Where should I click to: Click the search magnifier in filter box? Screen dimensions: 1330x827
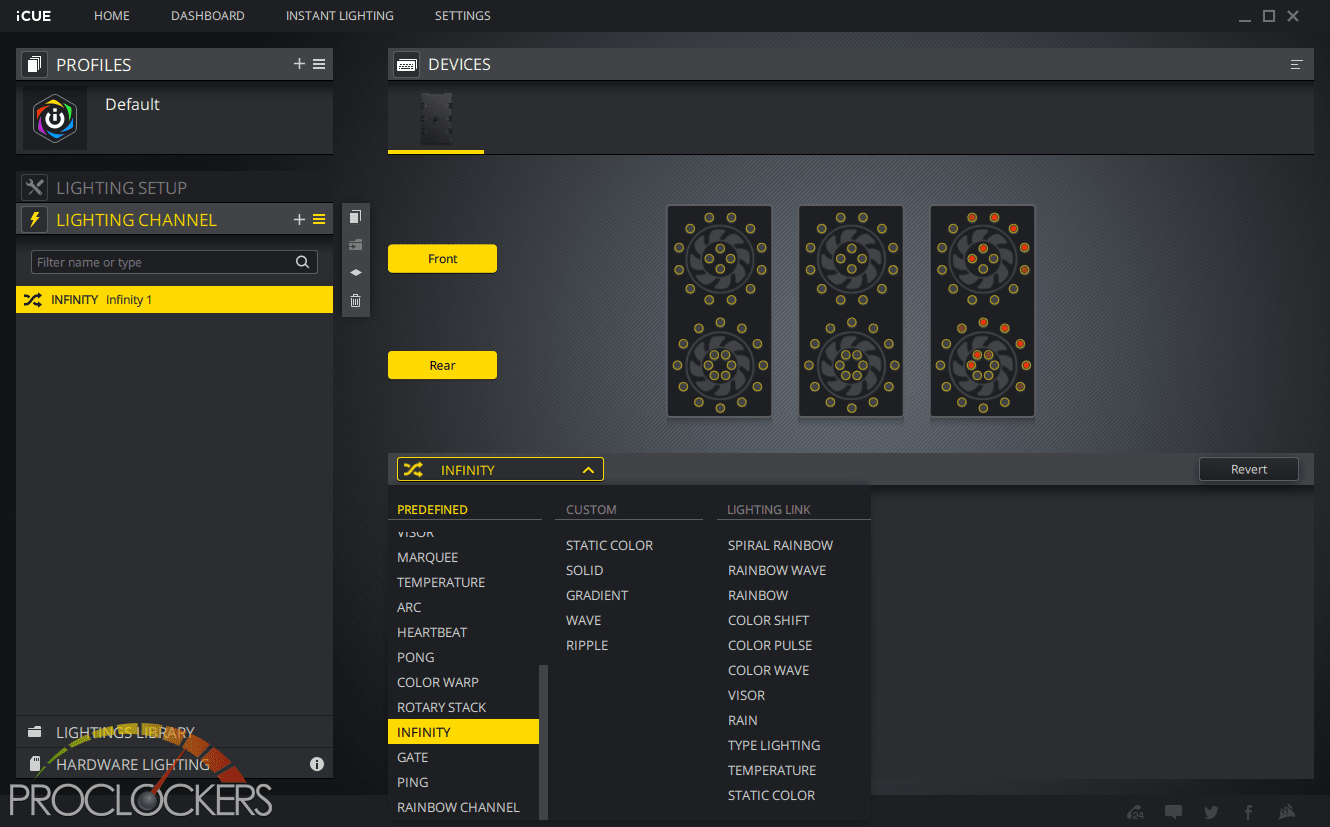point(303,262)
